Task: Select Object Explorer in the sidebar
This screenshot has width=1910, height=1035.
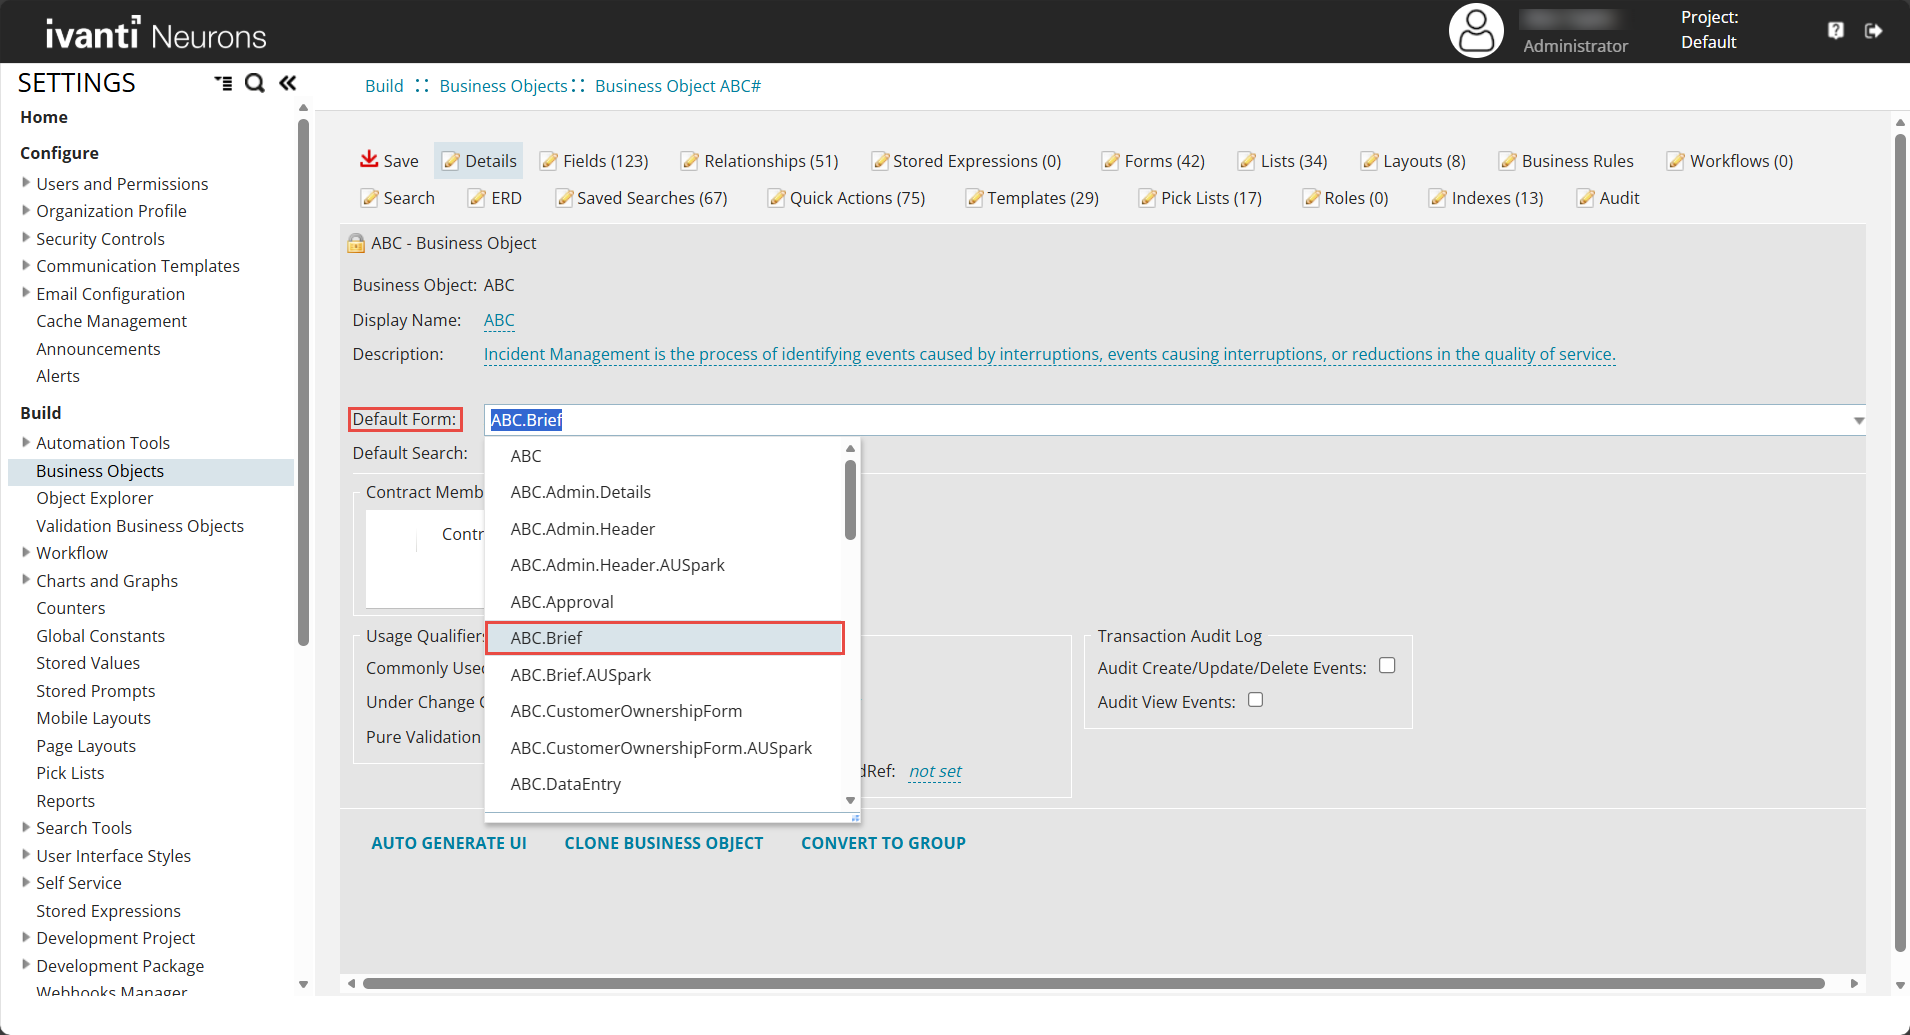Action: 95,498
